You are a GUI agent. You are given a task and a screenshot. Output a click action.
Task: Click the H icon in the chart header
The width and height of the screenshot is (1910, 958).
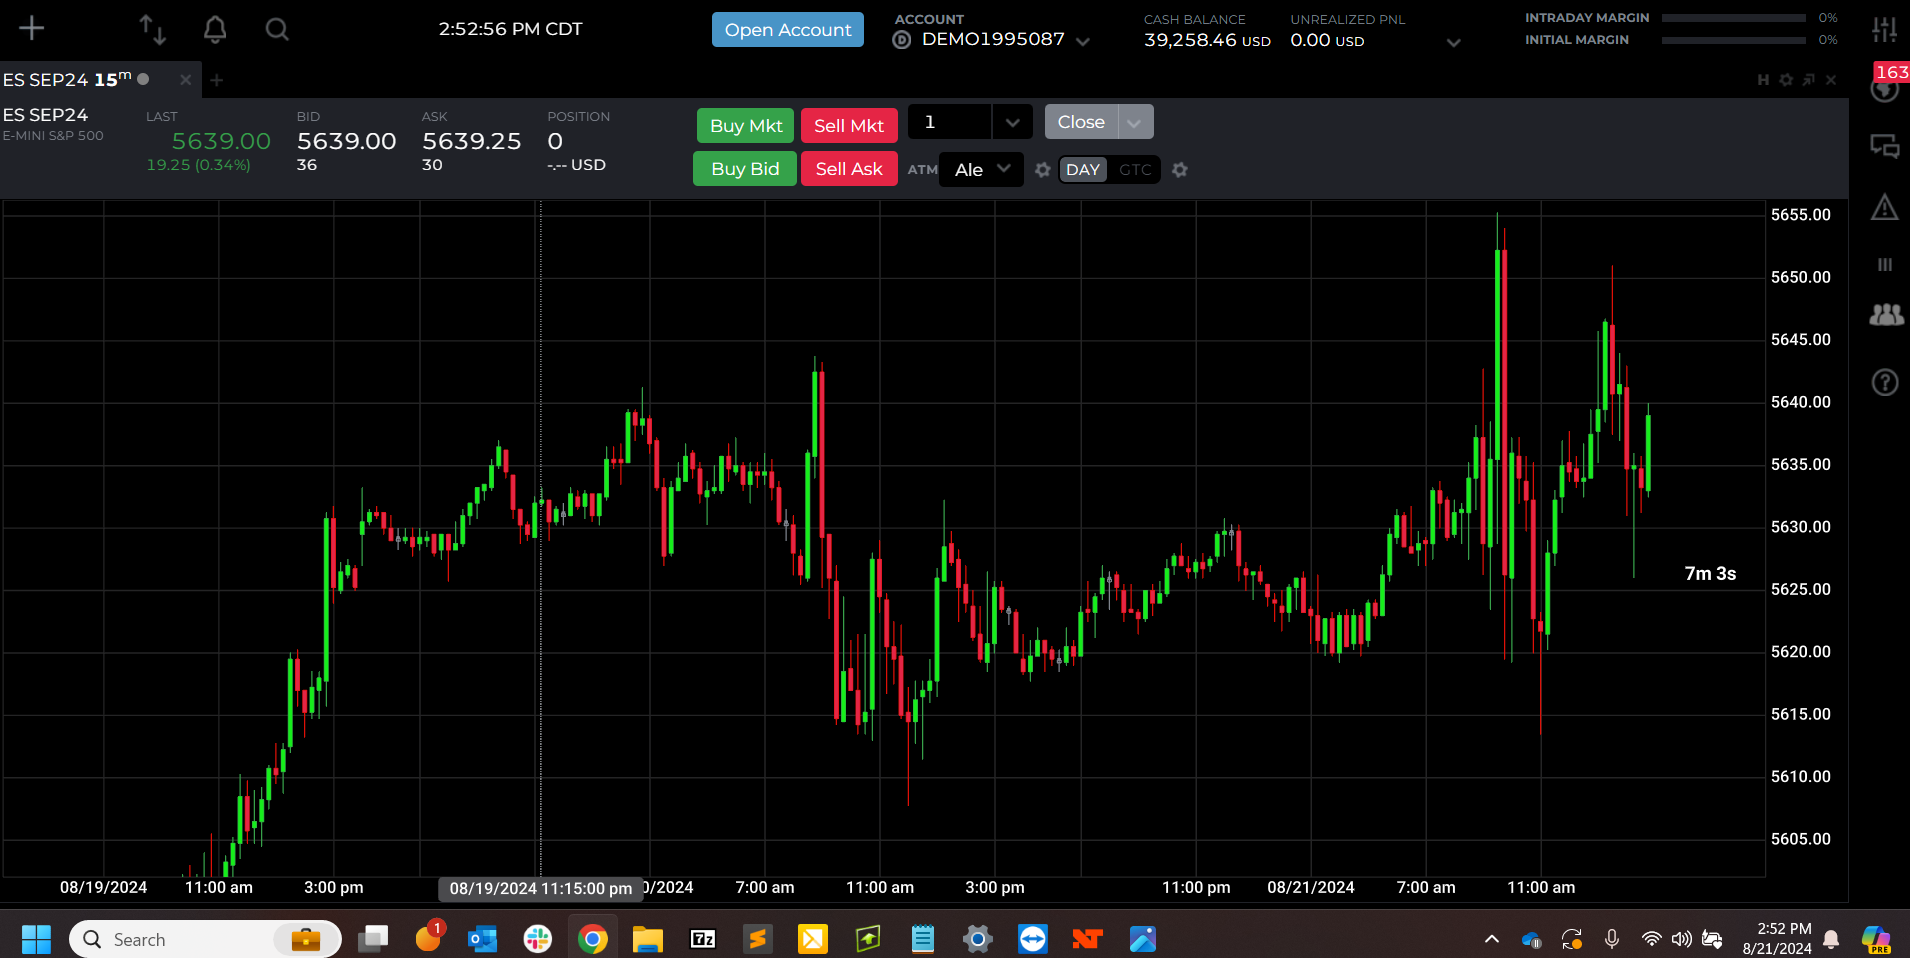click(1763, 80)
